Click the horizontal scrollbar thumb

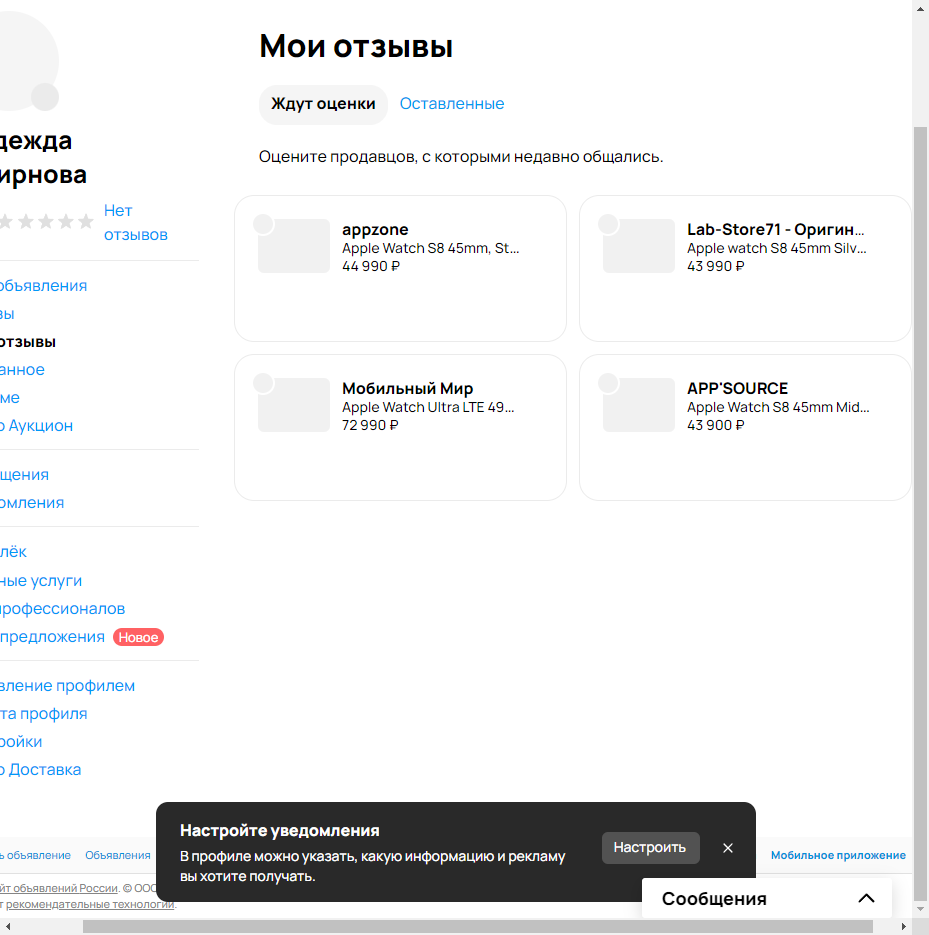[x=478, y=927]
